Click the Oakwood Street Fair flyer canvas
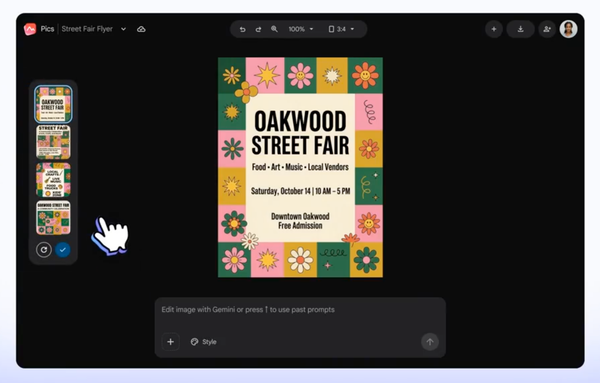The image size is (600, 383). click(300, 168)
